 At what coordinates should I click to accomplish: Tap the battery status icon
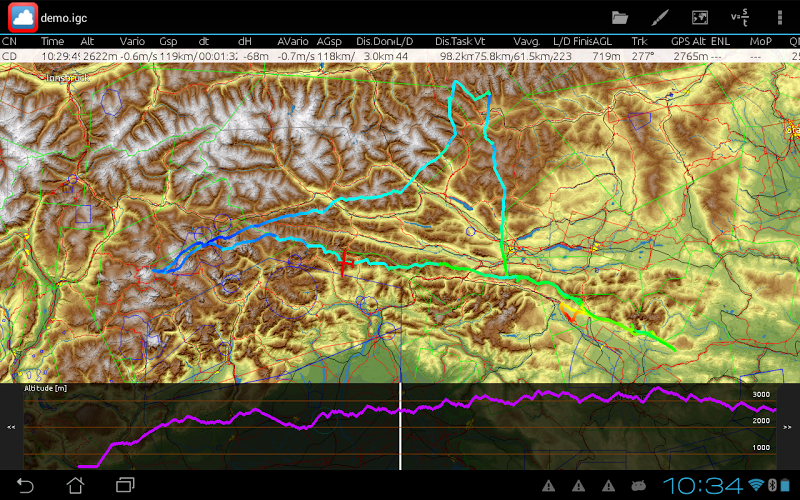click(x=786, y=485)
